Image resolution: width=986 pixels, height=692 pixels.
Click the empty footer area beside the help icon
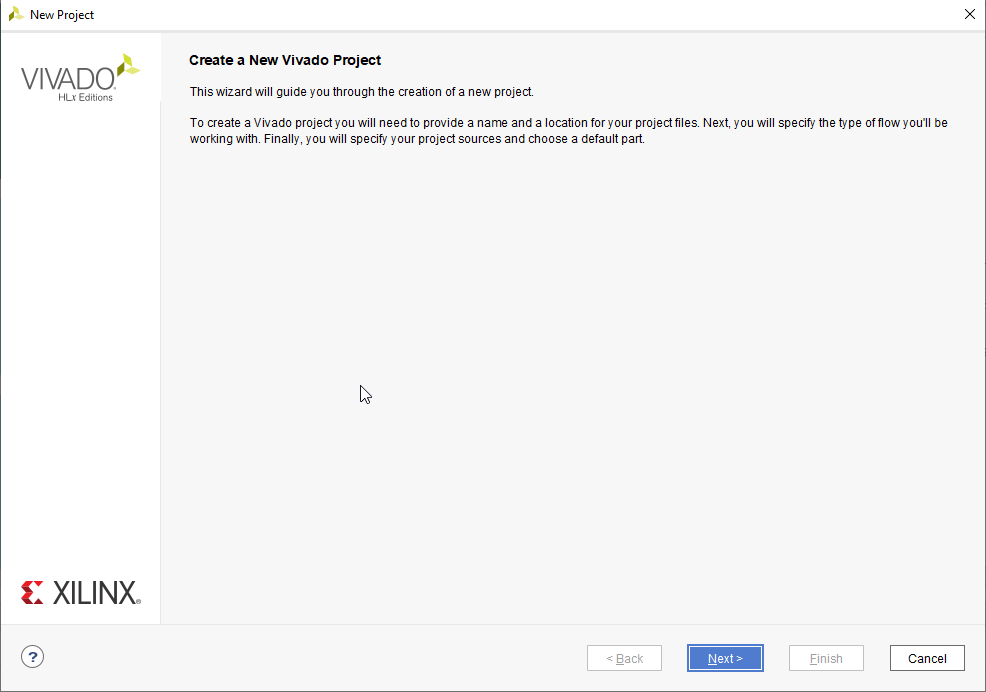300,658
